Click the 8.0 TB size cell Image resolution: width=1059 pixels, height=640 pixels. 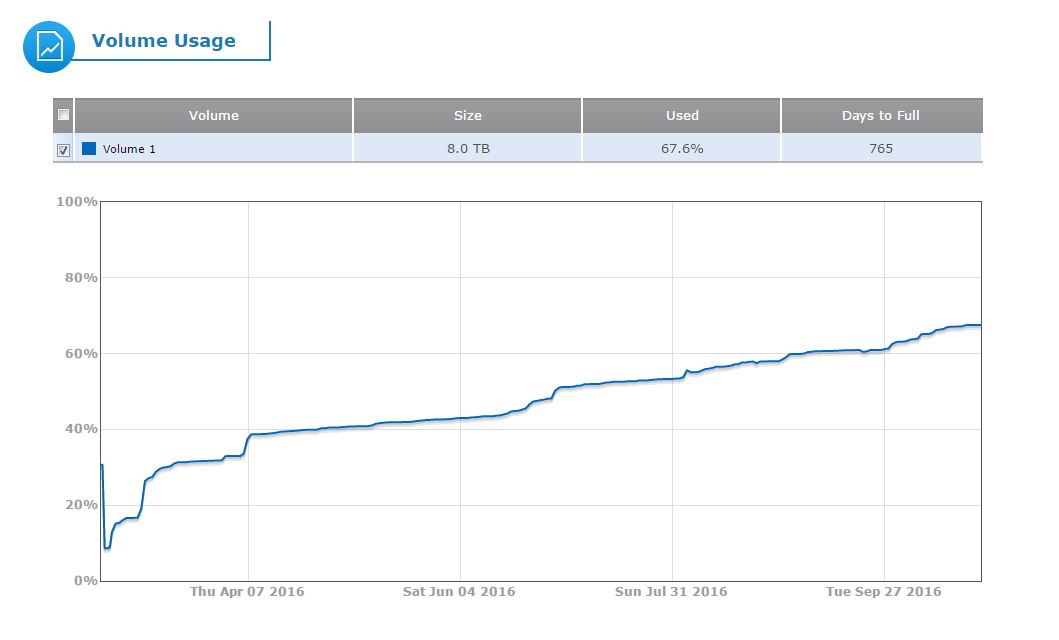pyautogui.click(x=467, y=149)
